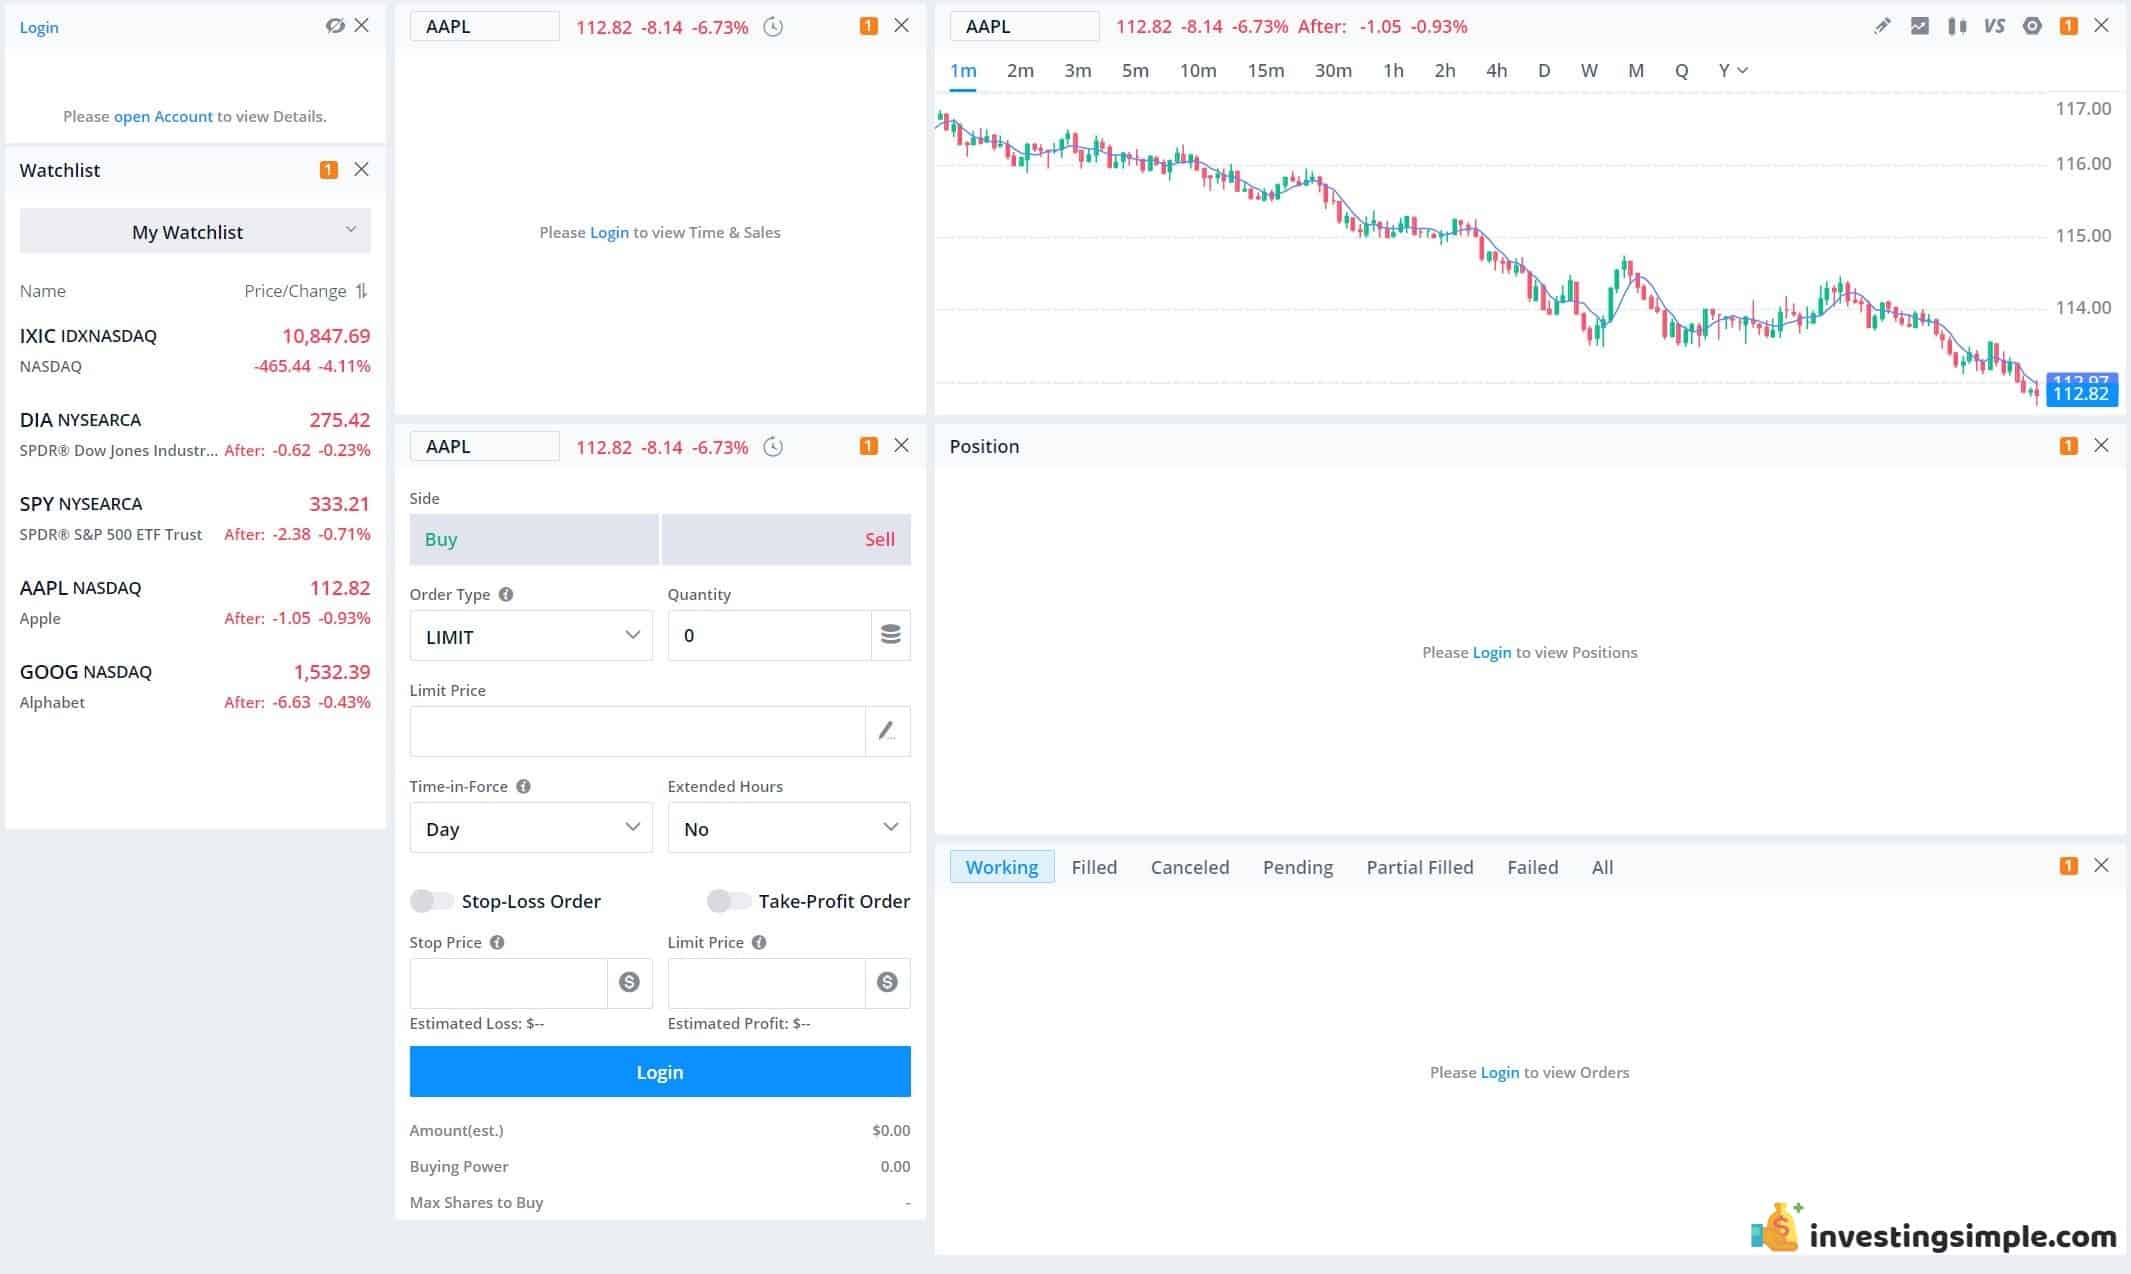Click dollar icon next to take-profit Limit Price

pyautogui.click(x=887, y=983)
